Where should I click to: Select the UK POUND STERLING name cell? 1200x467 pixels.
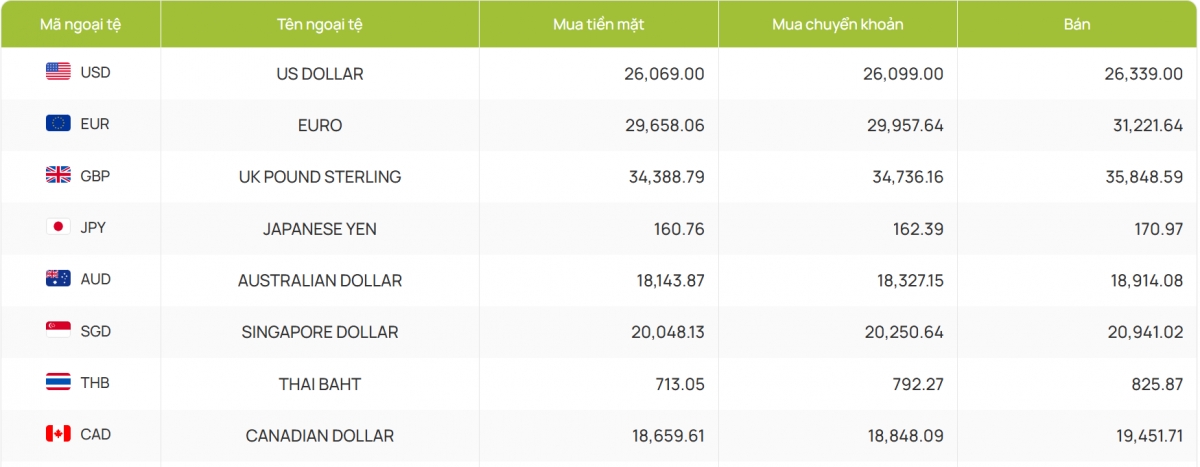pyautogui.click(x=320, y=177)
